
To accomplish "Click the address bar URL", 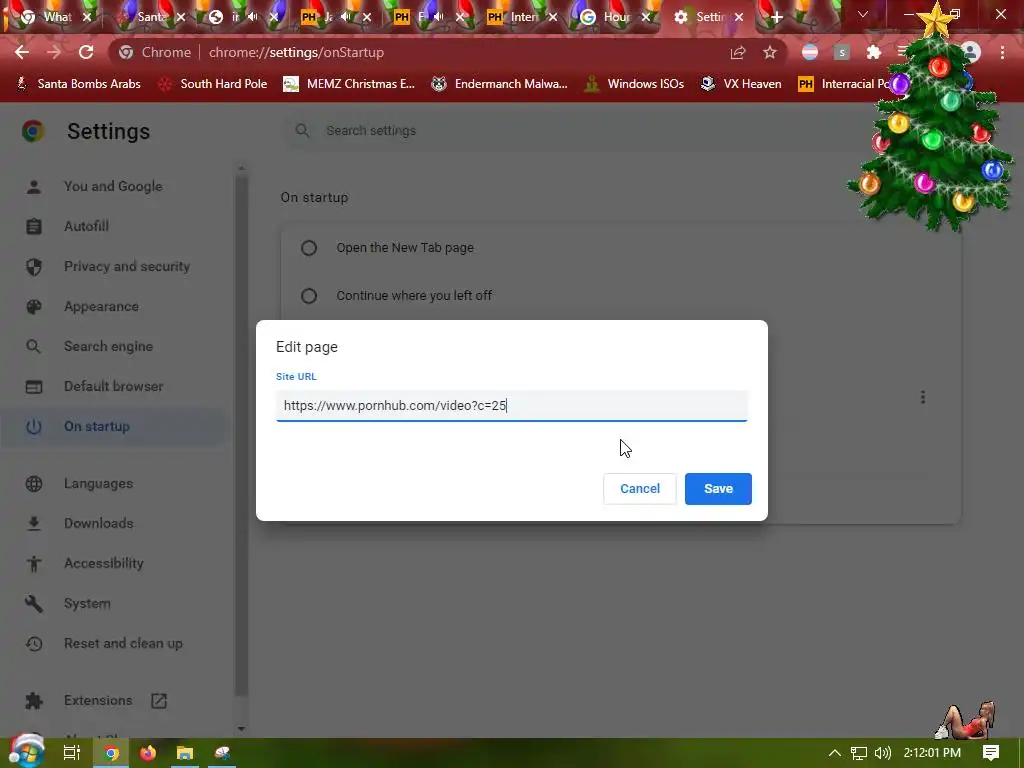I will 296,52.
